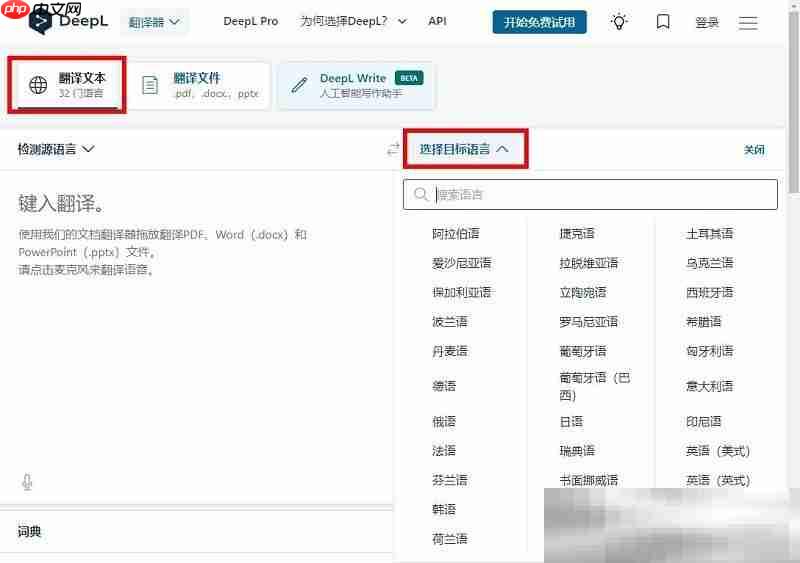This screenshot has width=800, height=563.
Task: Switch to the DeepL Write tab
Action: pyautogui.click(x=356, y=85)
